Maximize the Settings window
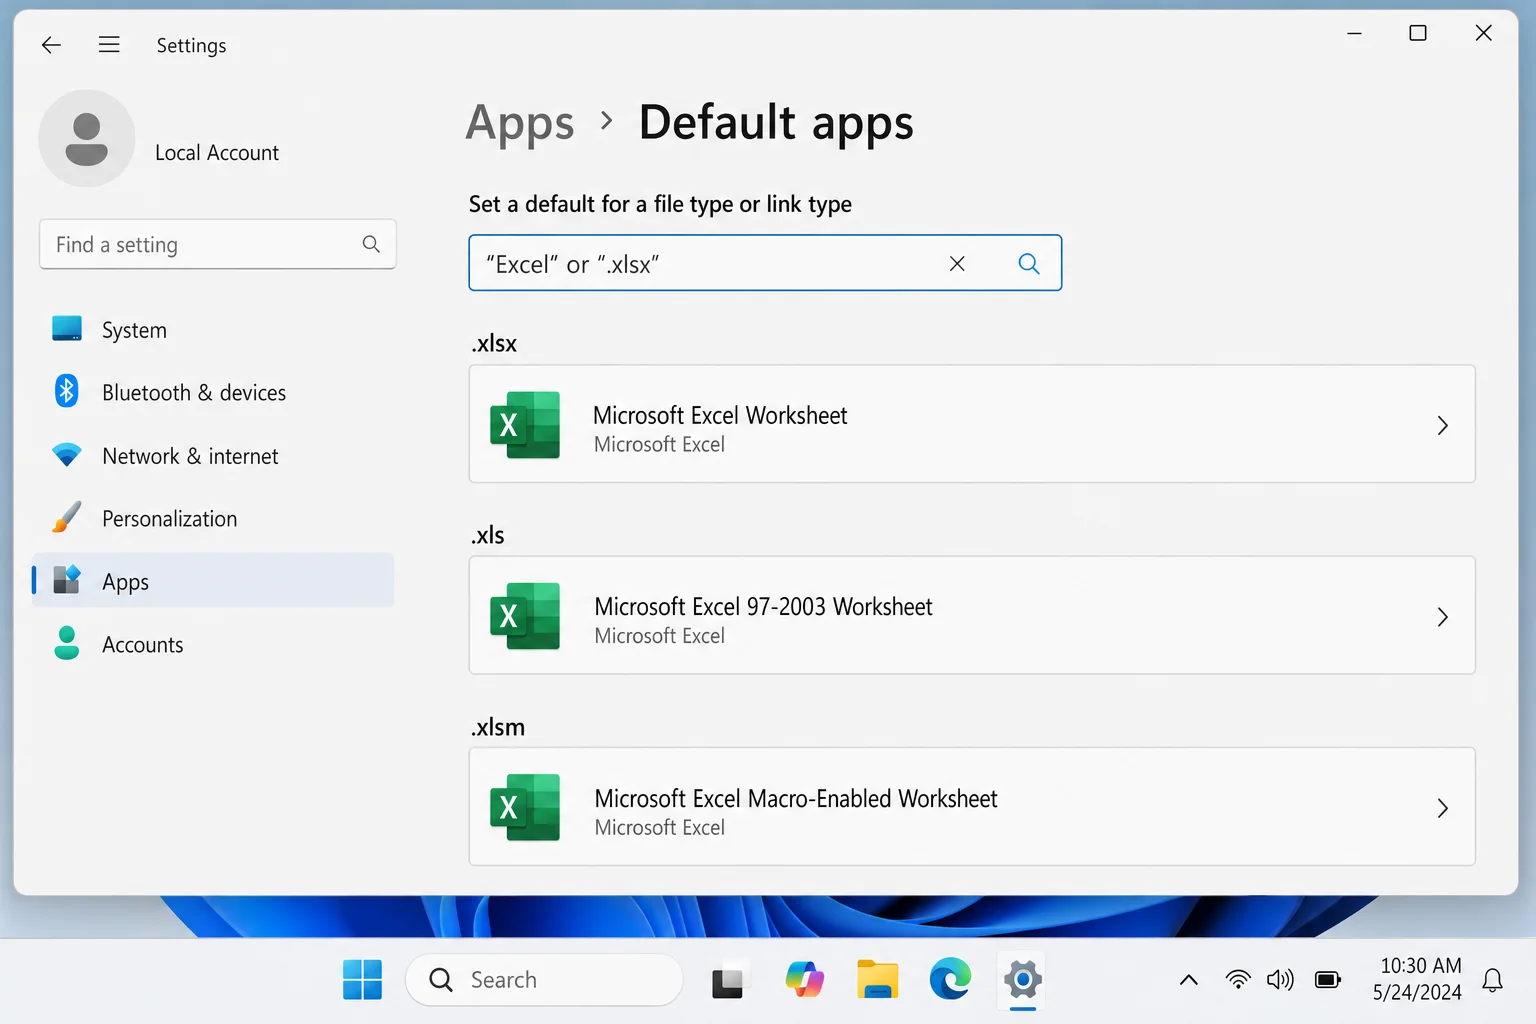Viewport: 1536px width, 1024px height. (1418, 33)
